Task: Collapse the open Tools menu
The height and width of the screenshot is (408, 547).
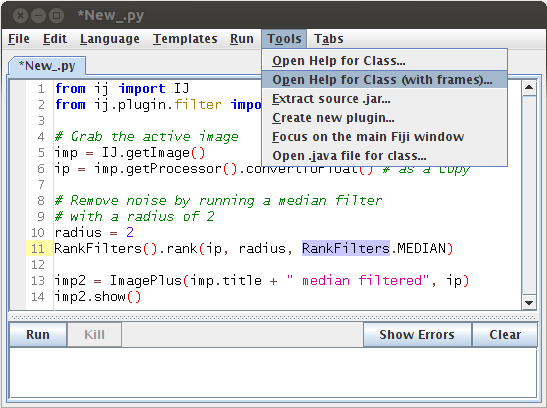Action: coord(284,39)
